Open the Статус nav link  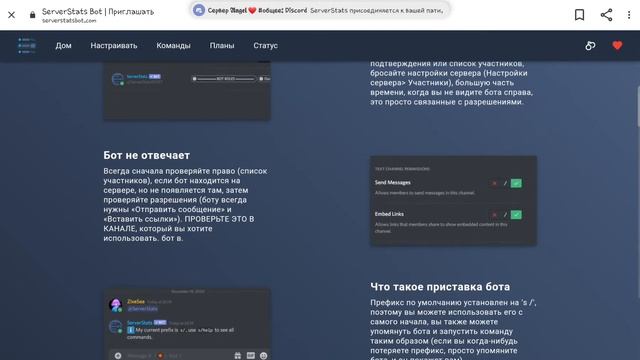265,46
